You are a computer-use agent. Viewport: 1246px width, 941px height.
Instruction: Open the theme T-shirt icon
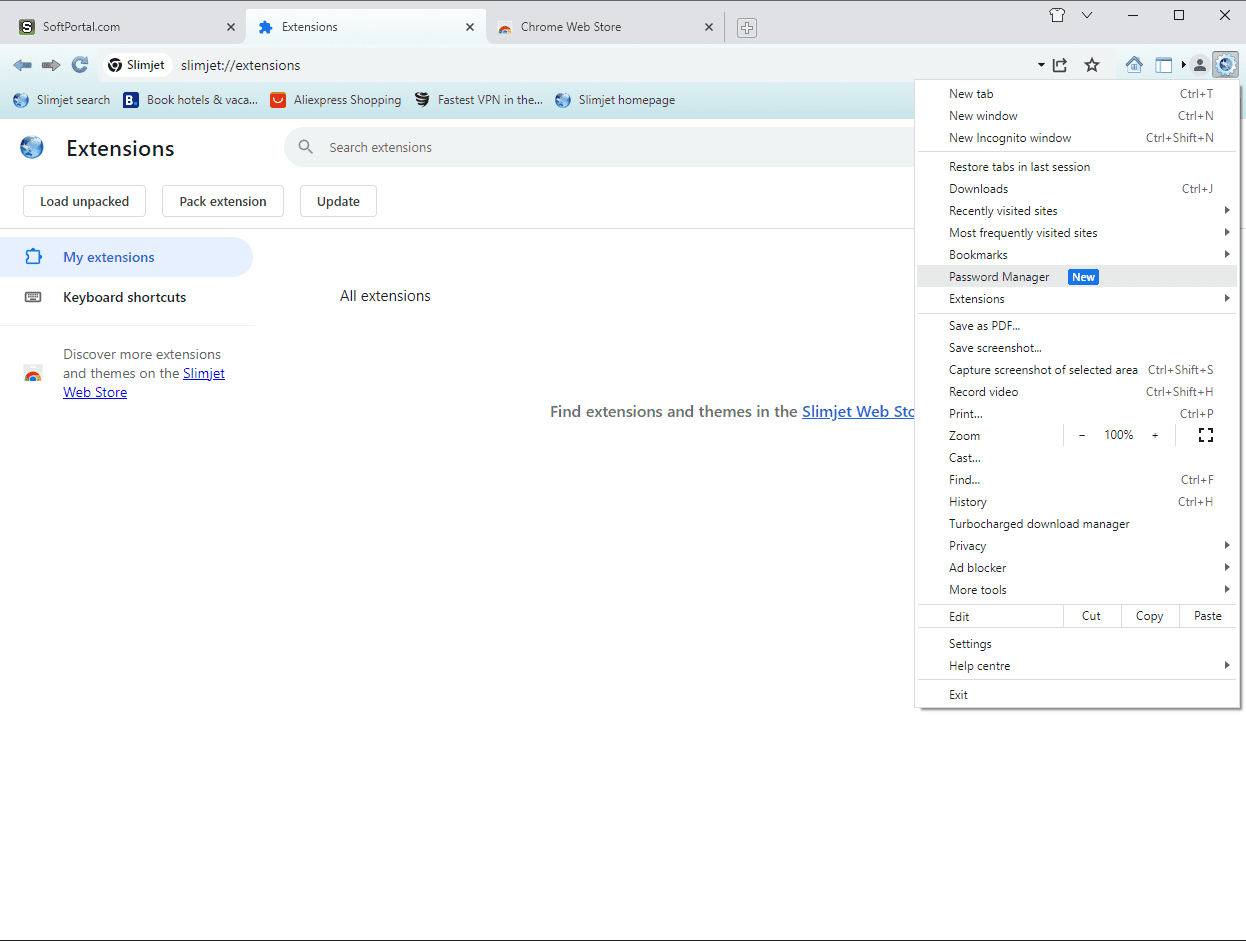point(1058,15)
